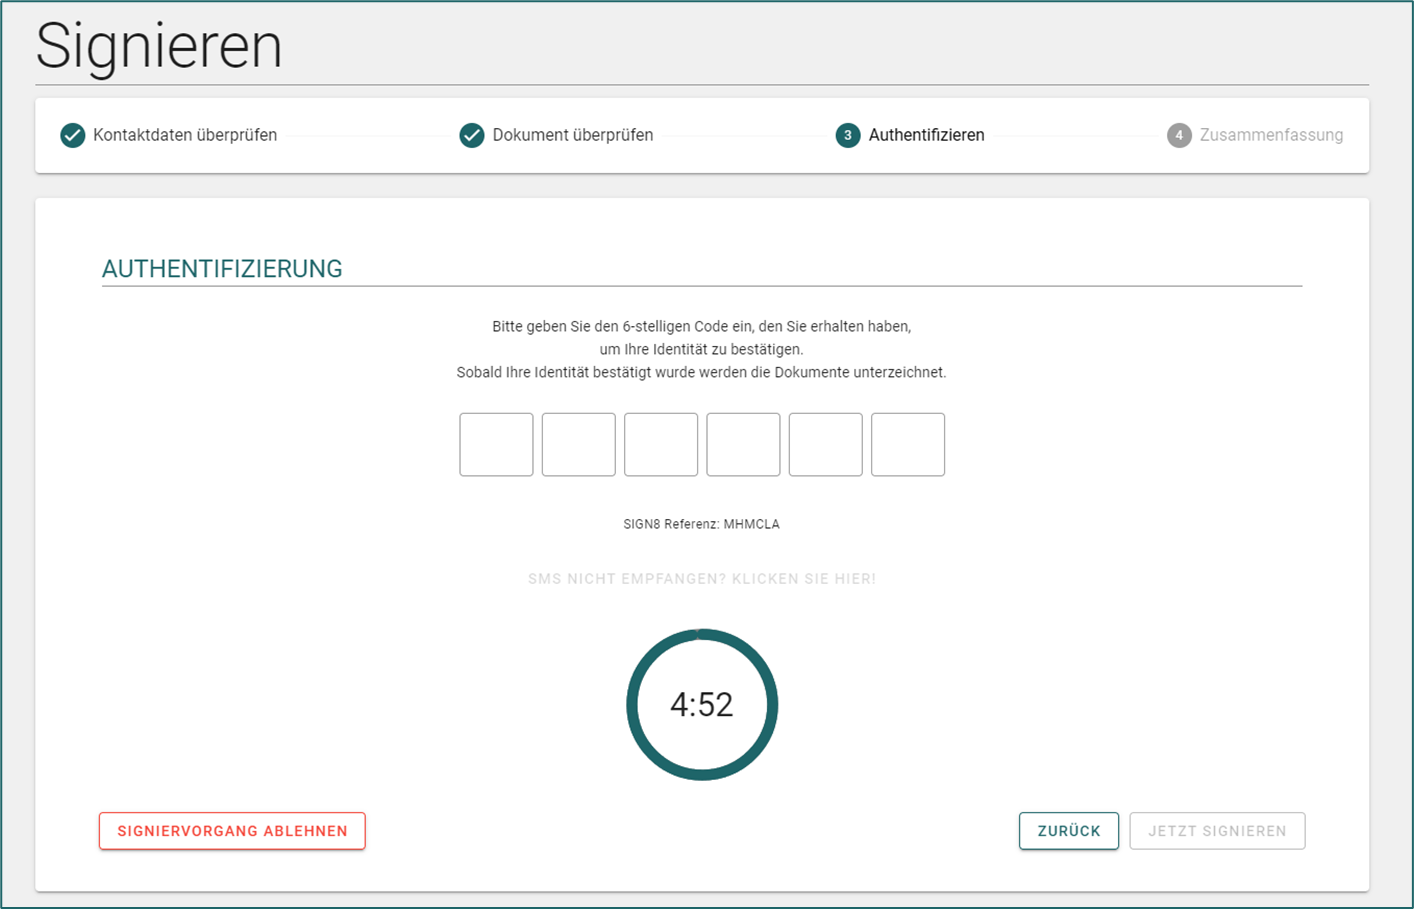Focus the second code digit box
This screenshot has width=1414, height=909.
579,444
